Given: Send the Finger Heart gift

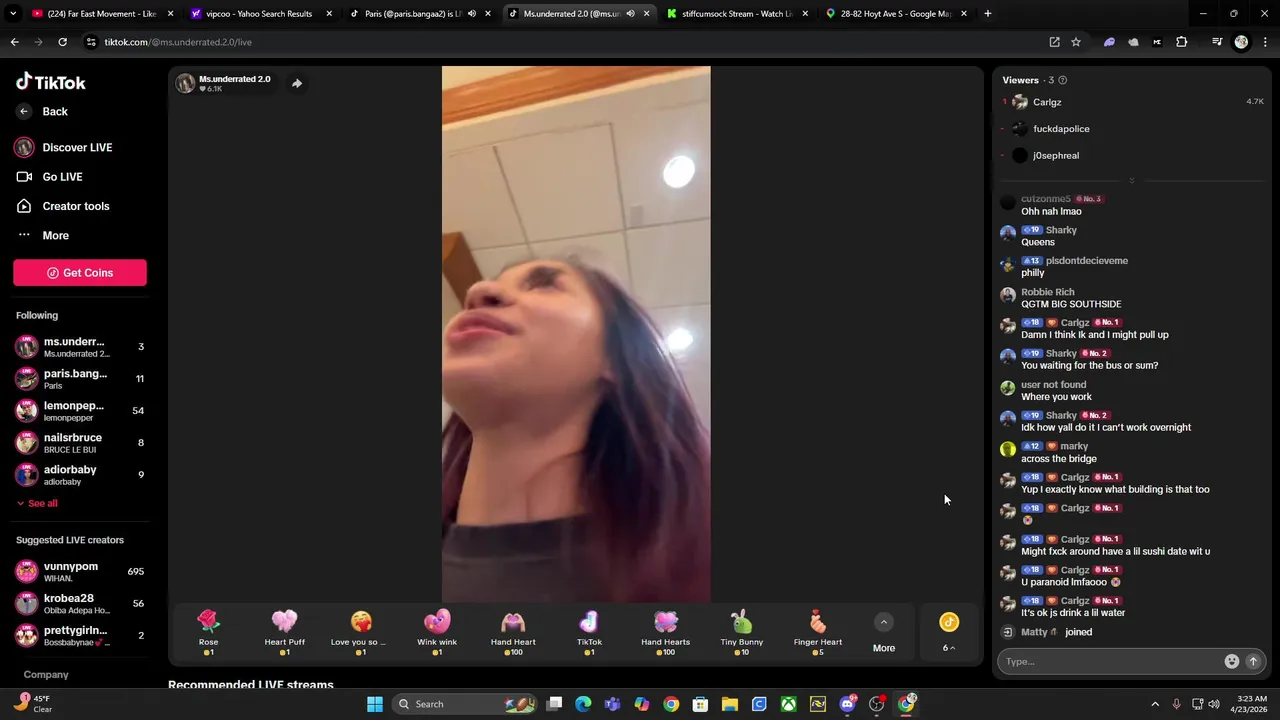Looking at the screenshot, I should pyautogui.click(x=818, y=632).
